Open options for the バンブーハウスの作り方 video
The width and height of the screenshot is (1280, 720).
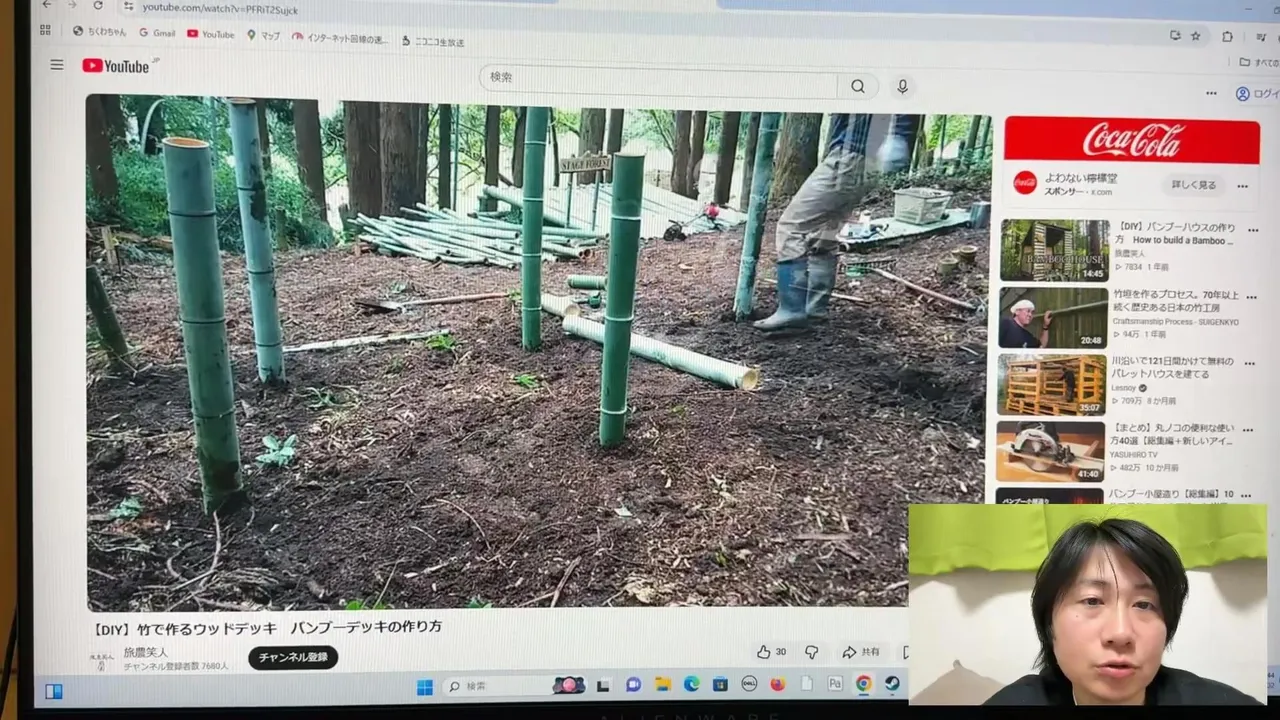point(1253,230)
